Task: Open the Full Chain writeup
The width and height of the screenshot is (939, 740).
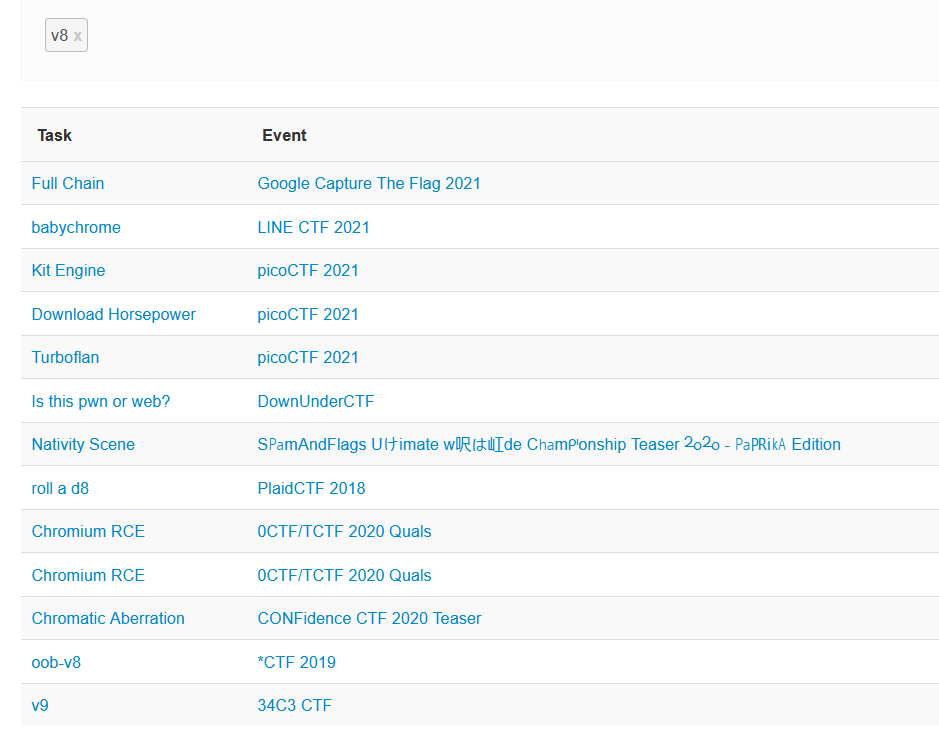Action: (67, 183)
